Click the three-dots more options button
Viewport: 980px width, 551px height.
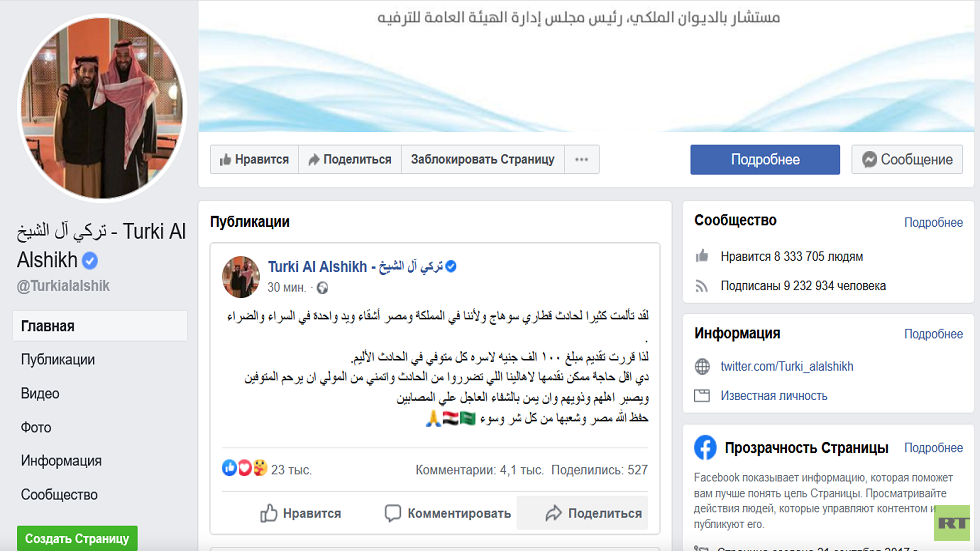581,159
